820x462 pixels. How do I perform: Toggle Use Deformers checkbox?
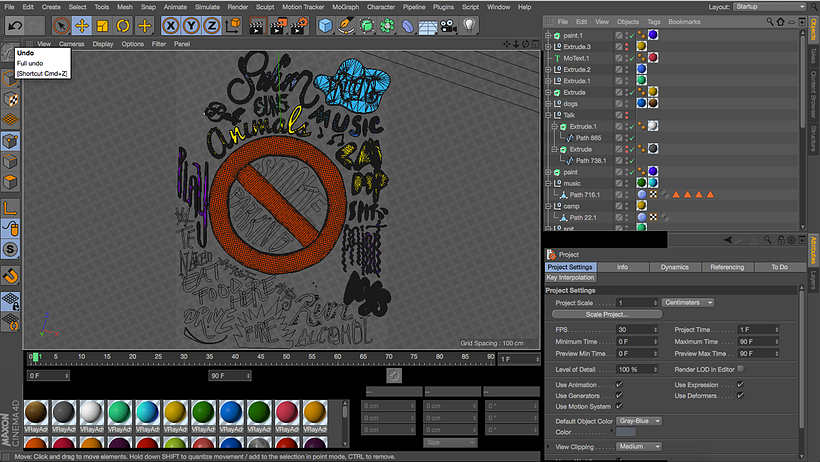coord(741,396)
